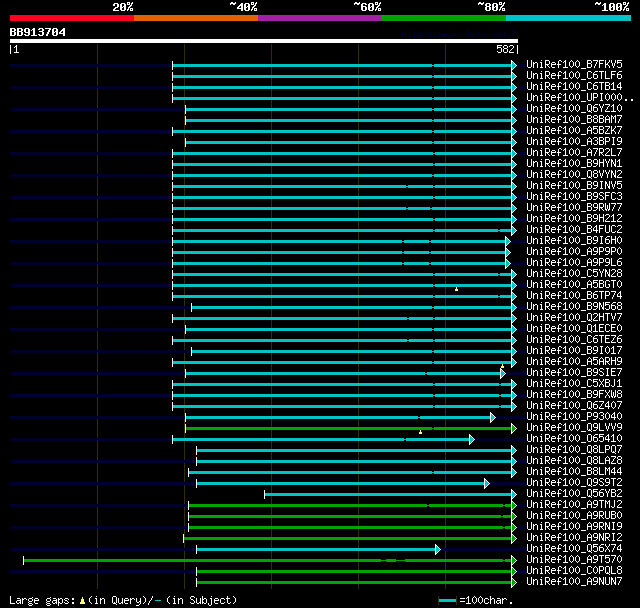The image size is (640, 608).
Task: Click UniRef100_Q8LAZ8 hit label
Action: (x=574, y=461)
